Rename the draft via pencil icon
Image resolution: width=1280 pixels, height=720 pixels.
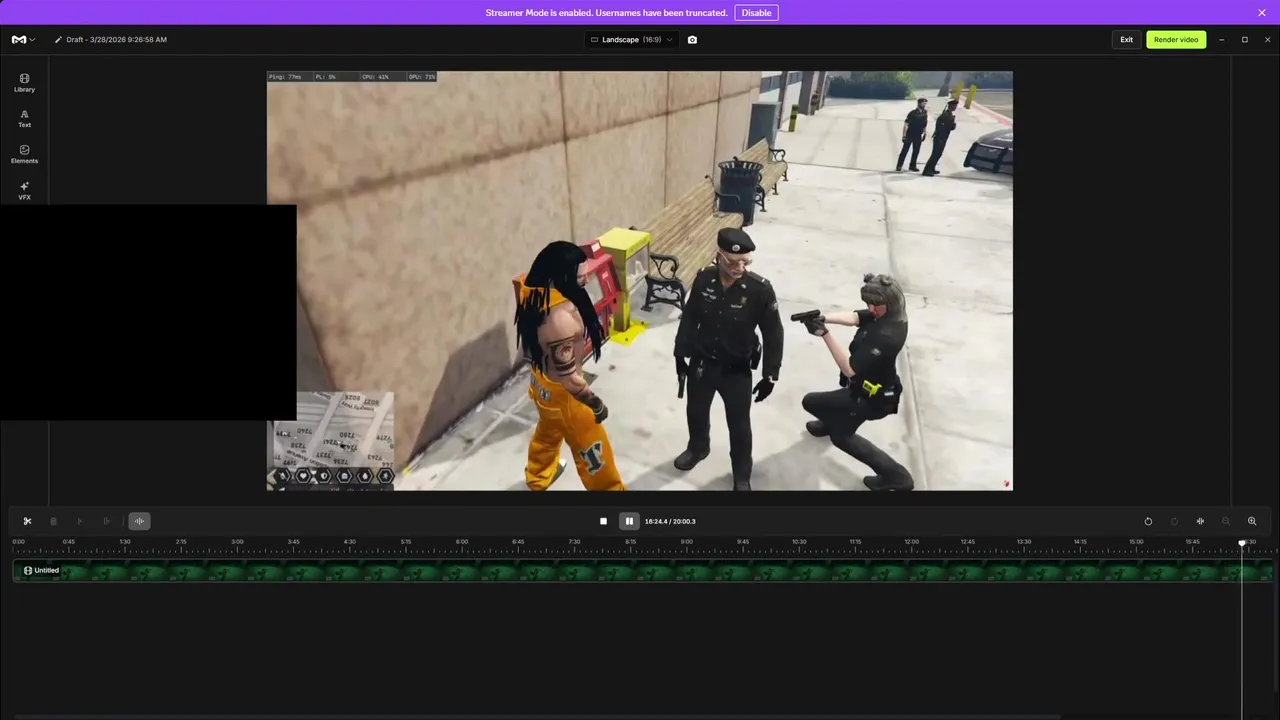(58, 40)
